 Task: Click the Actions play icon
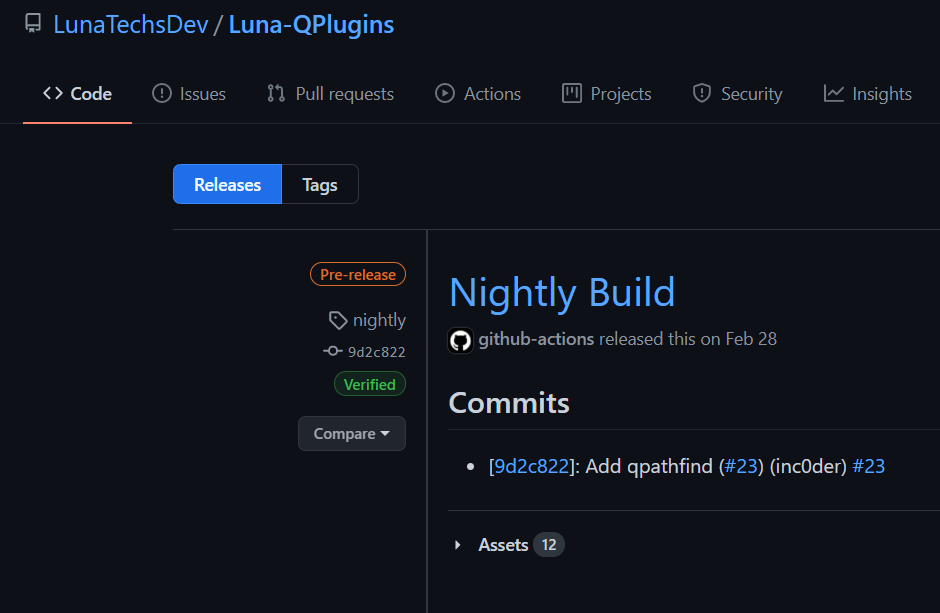445,93
